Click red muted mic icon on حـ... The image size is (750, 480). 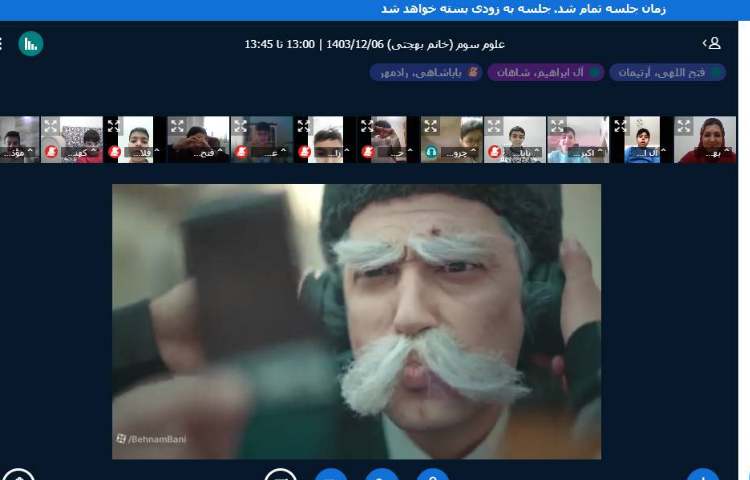368,152
